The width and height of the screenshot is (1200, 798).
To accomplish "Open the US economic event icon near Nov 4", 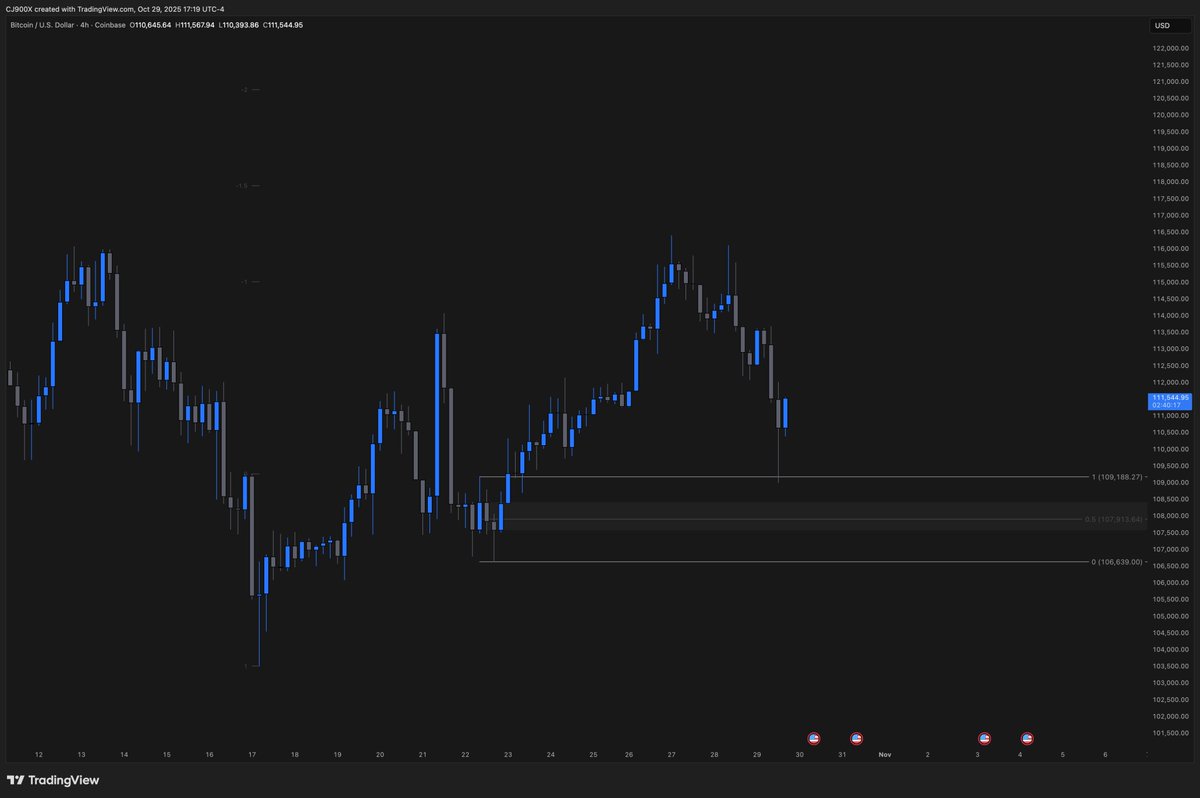I will click(1027, 738).
